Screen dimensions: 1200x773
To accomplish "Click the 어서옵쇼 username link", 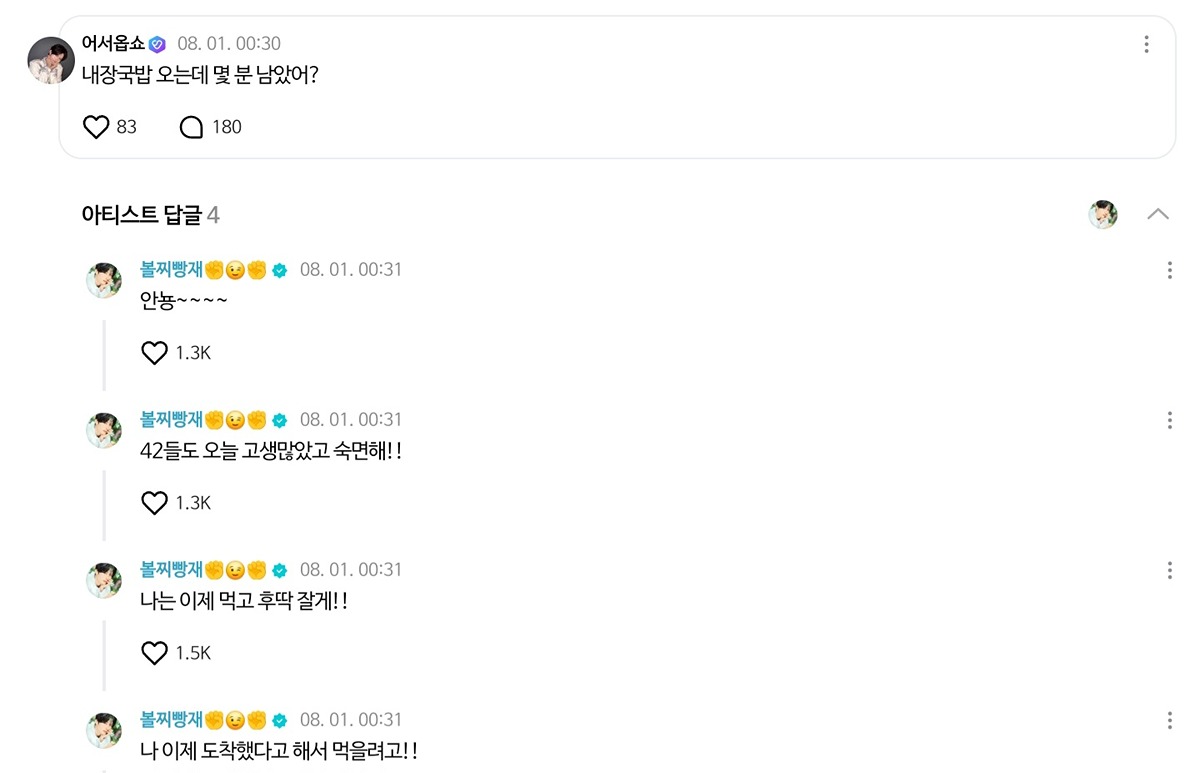I will tap(113, 44).
